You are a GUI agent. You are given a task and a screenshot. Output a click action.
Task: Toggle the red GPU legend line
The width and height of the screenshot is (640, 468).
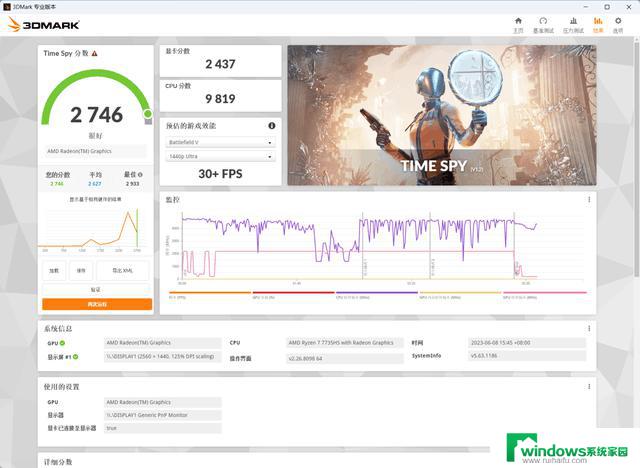293,295
